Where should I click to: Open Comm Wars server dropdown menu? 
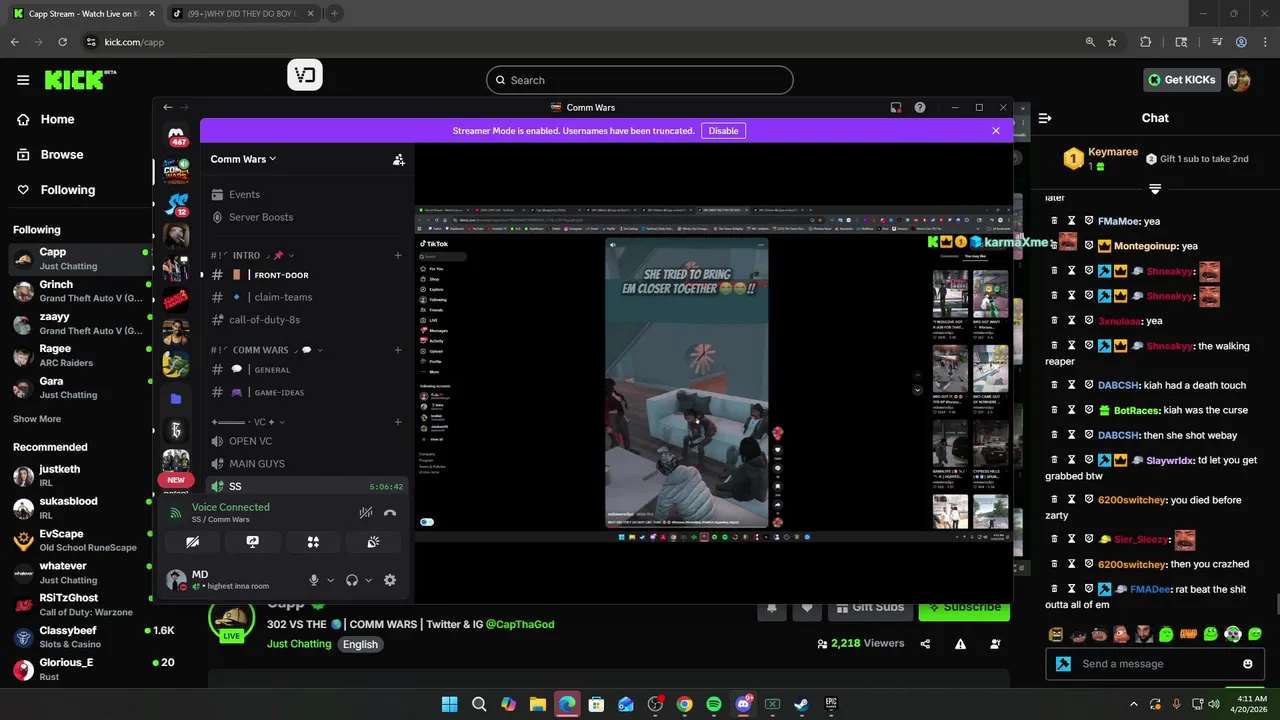[243, 159]
